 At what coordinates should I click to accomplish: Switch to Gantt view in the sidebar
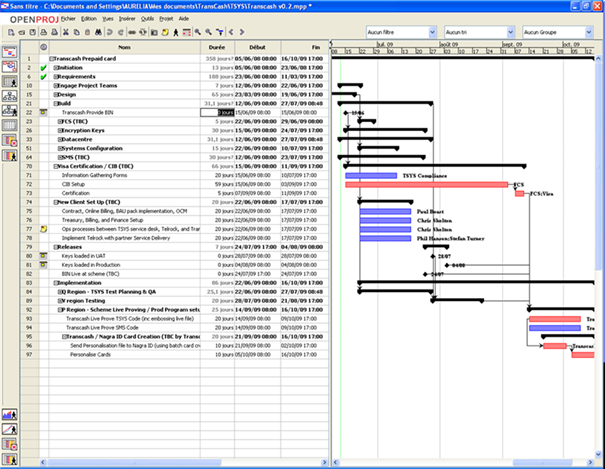point(10,52)
